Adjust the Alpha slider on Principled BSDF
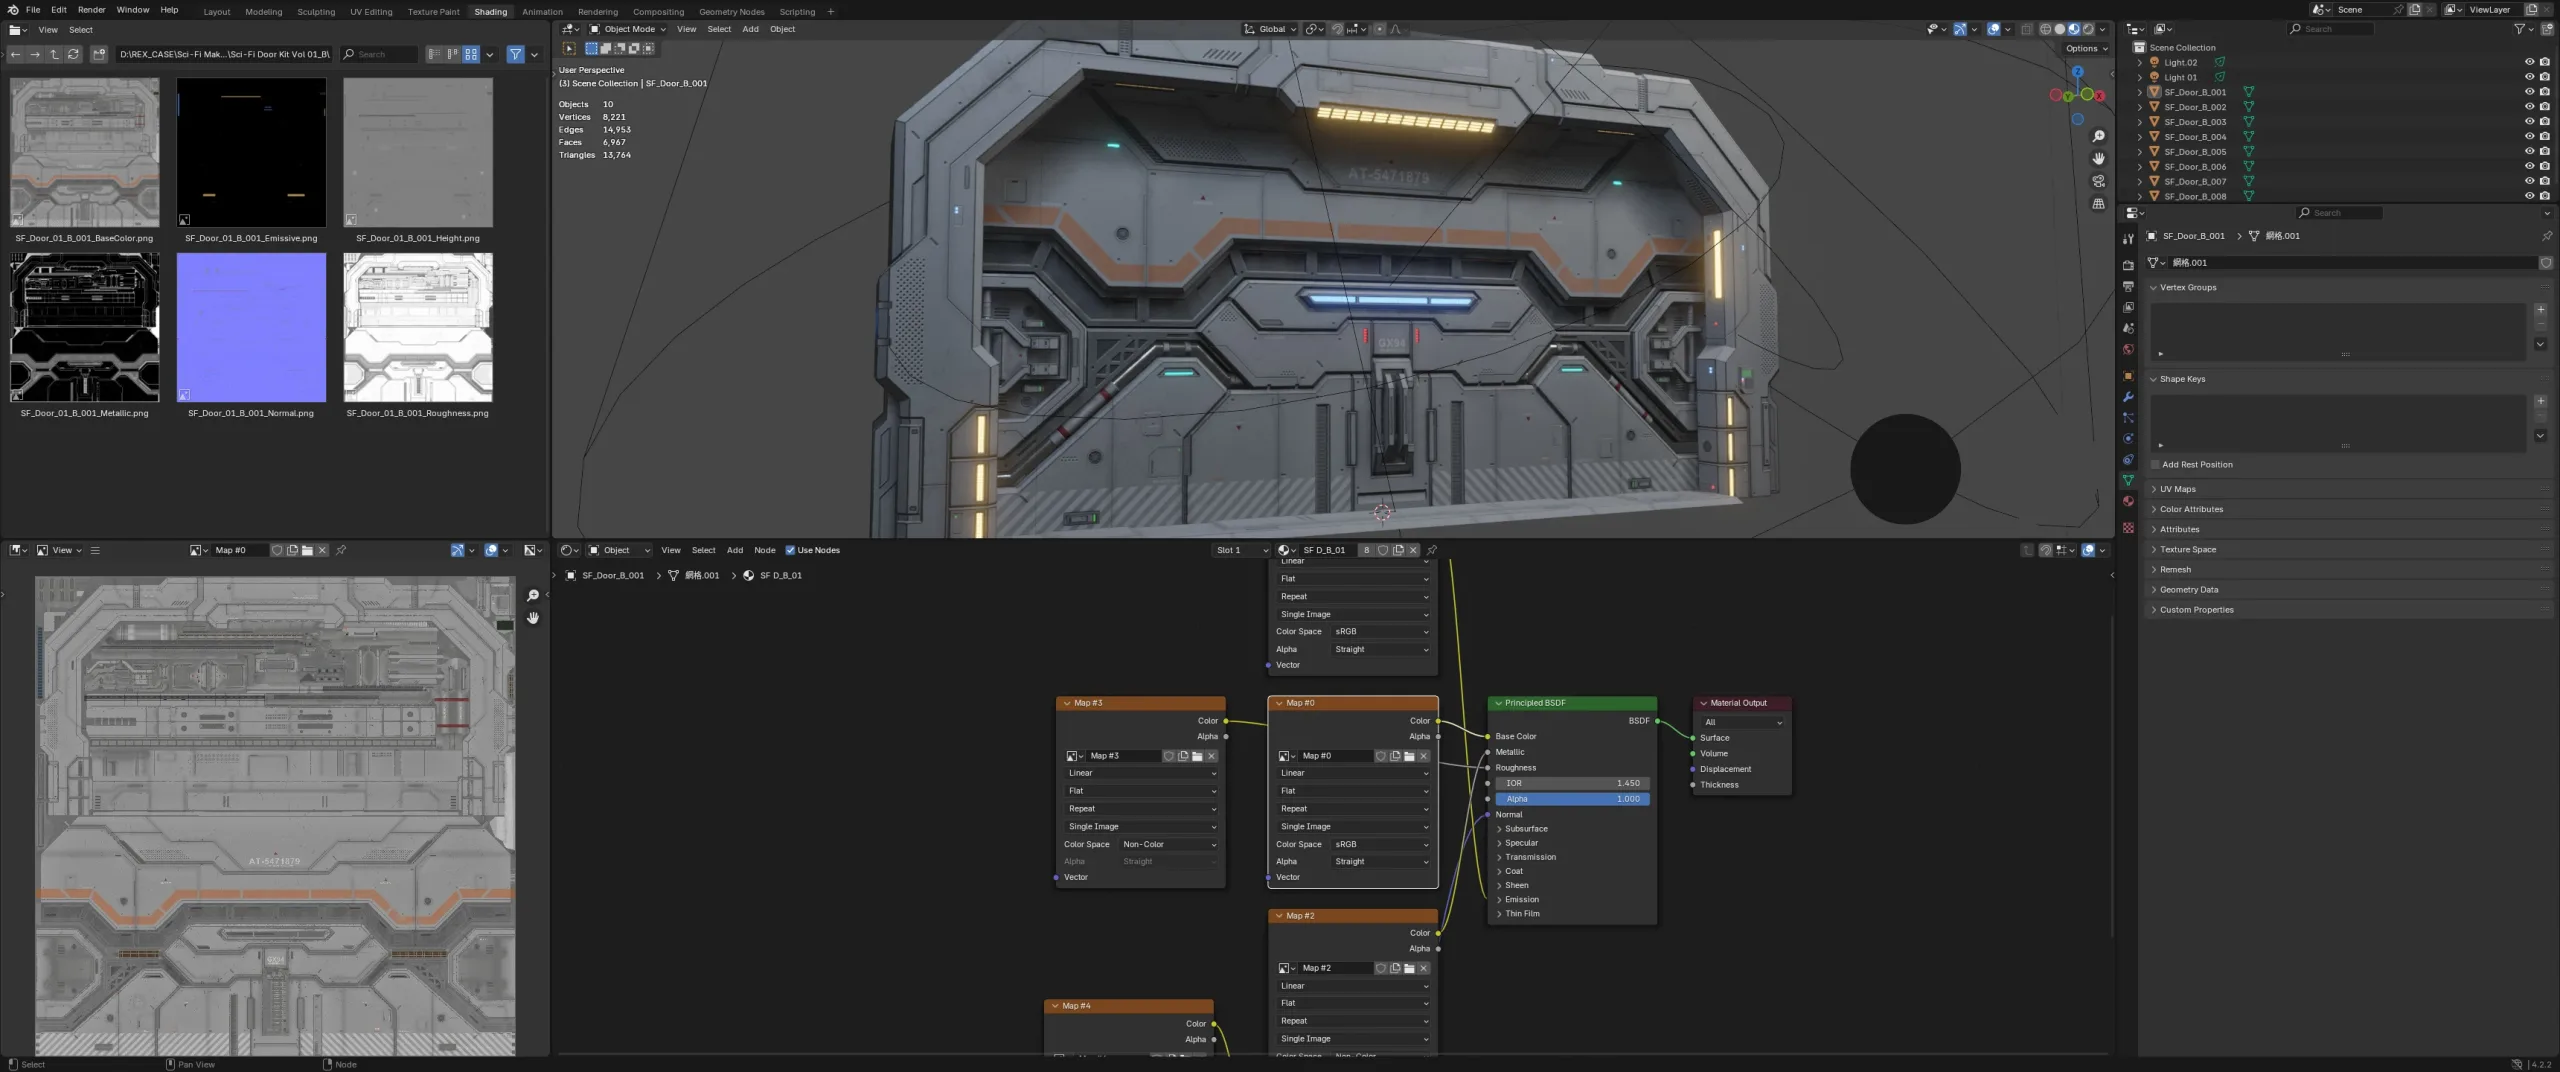2560x1072 pixels. click(1570, 799)
